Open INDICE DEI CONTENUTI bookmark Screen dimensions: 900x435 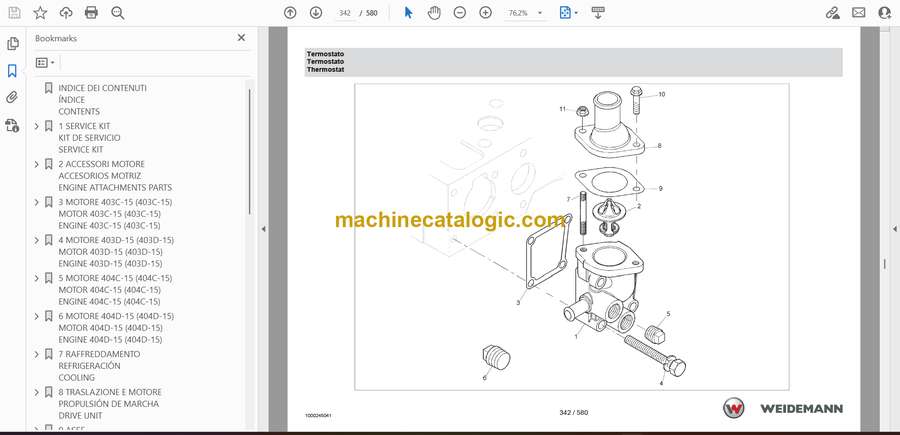(x=102, y=88)
